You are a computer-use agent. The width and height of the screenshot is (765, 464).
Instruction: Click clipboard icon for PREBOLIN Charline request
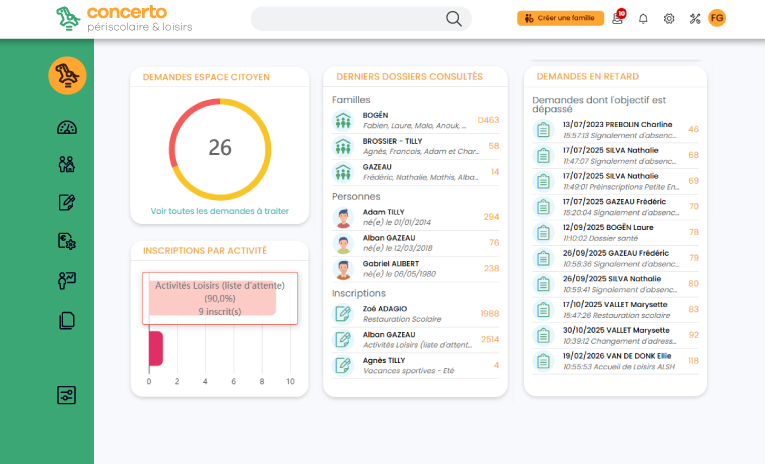pos(543,130)
